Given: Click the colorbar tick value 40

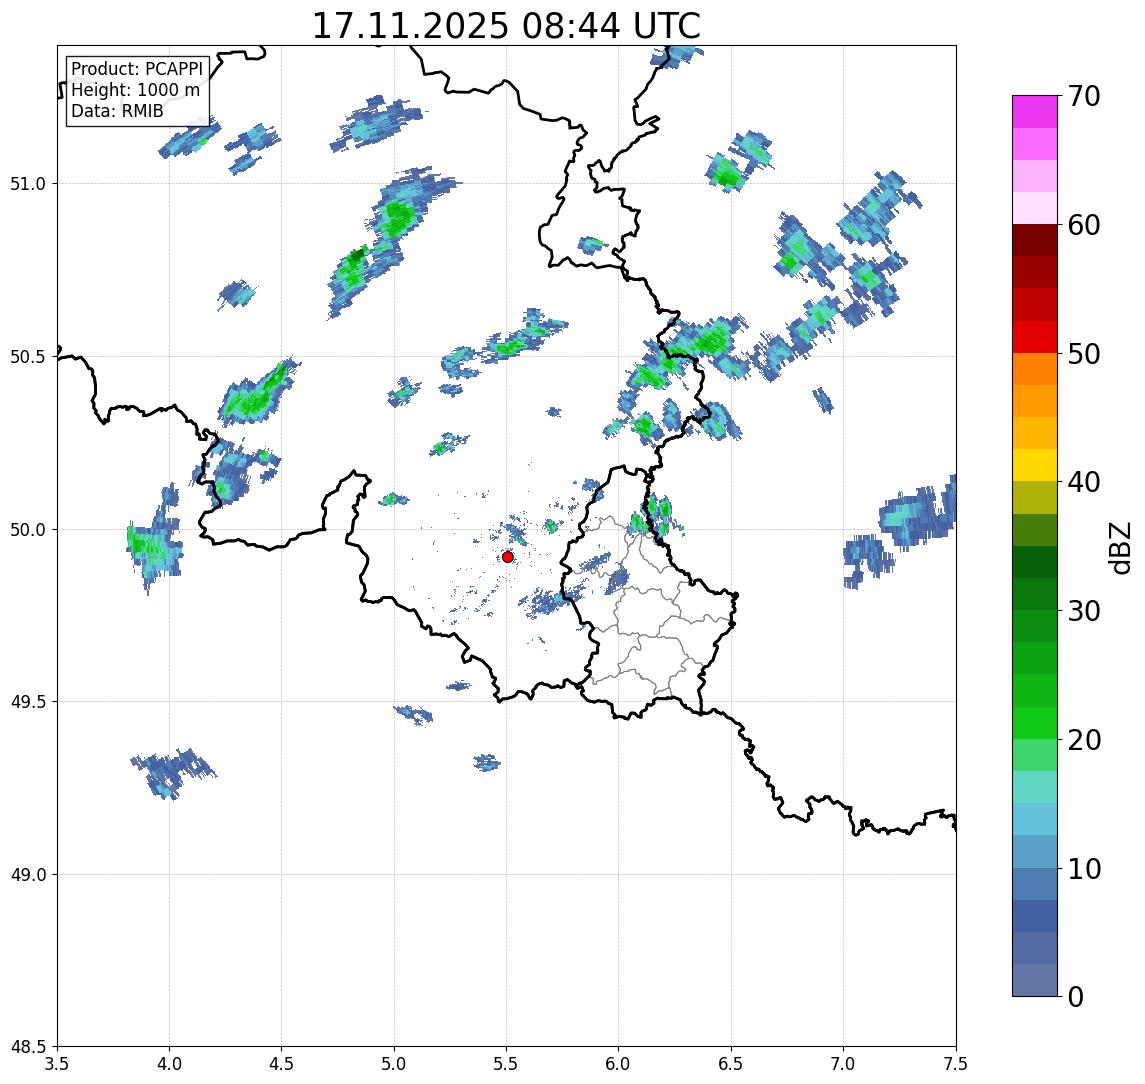Looking at the screenshot, I should tap(1084, 482).
